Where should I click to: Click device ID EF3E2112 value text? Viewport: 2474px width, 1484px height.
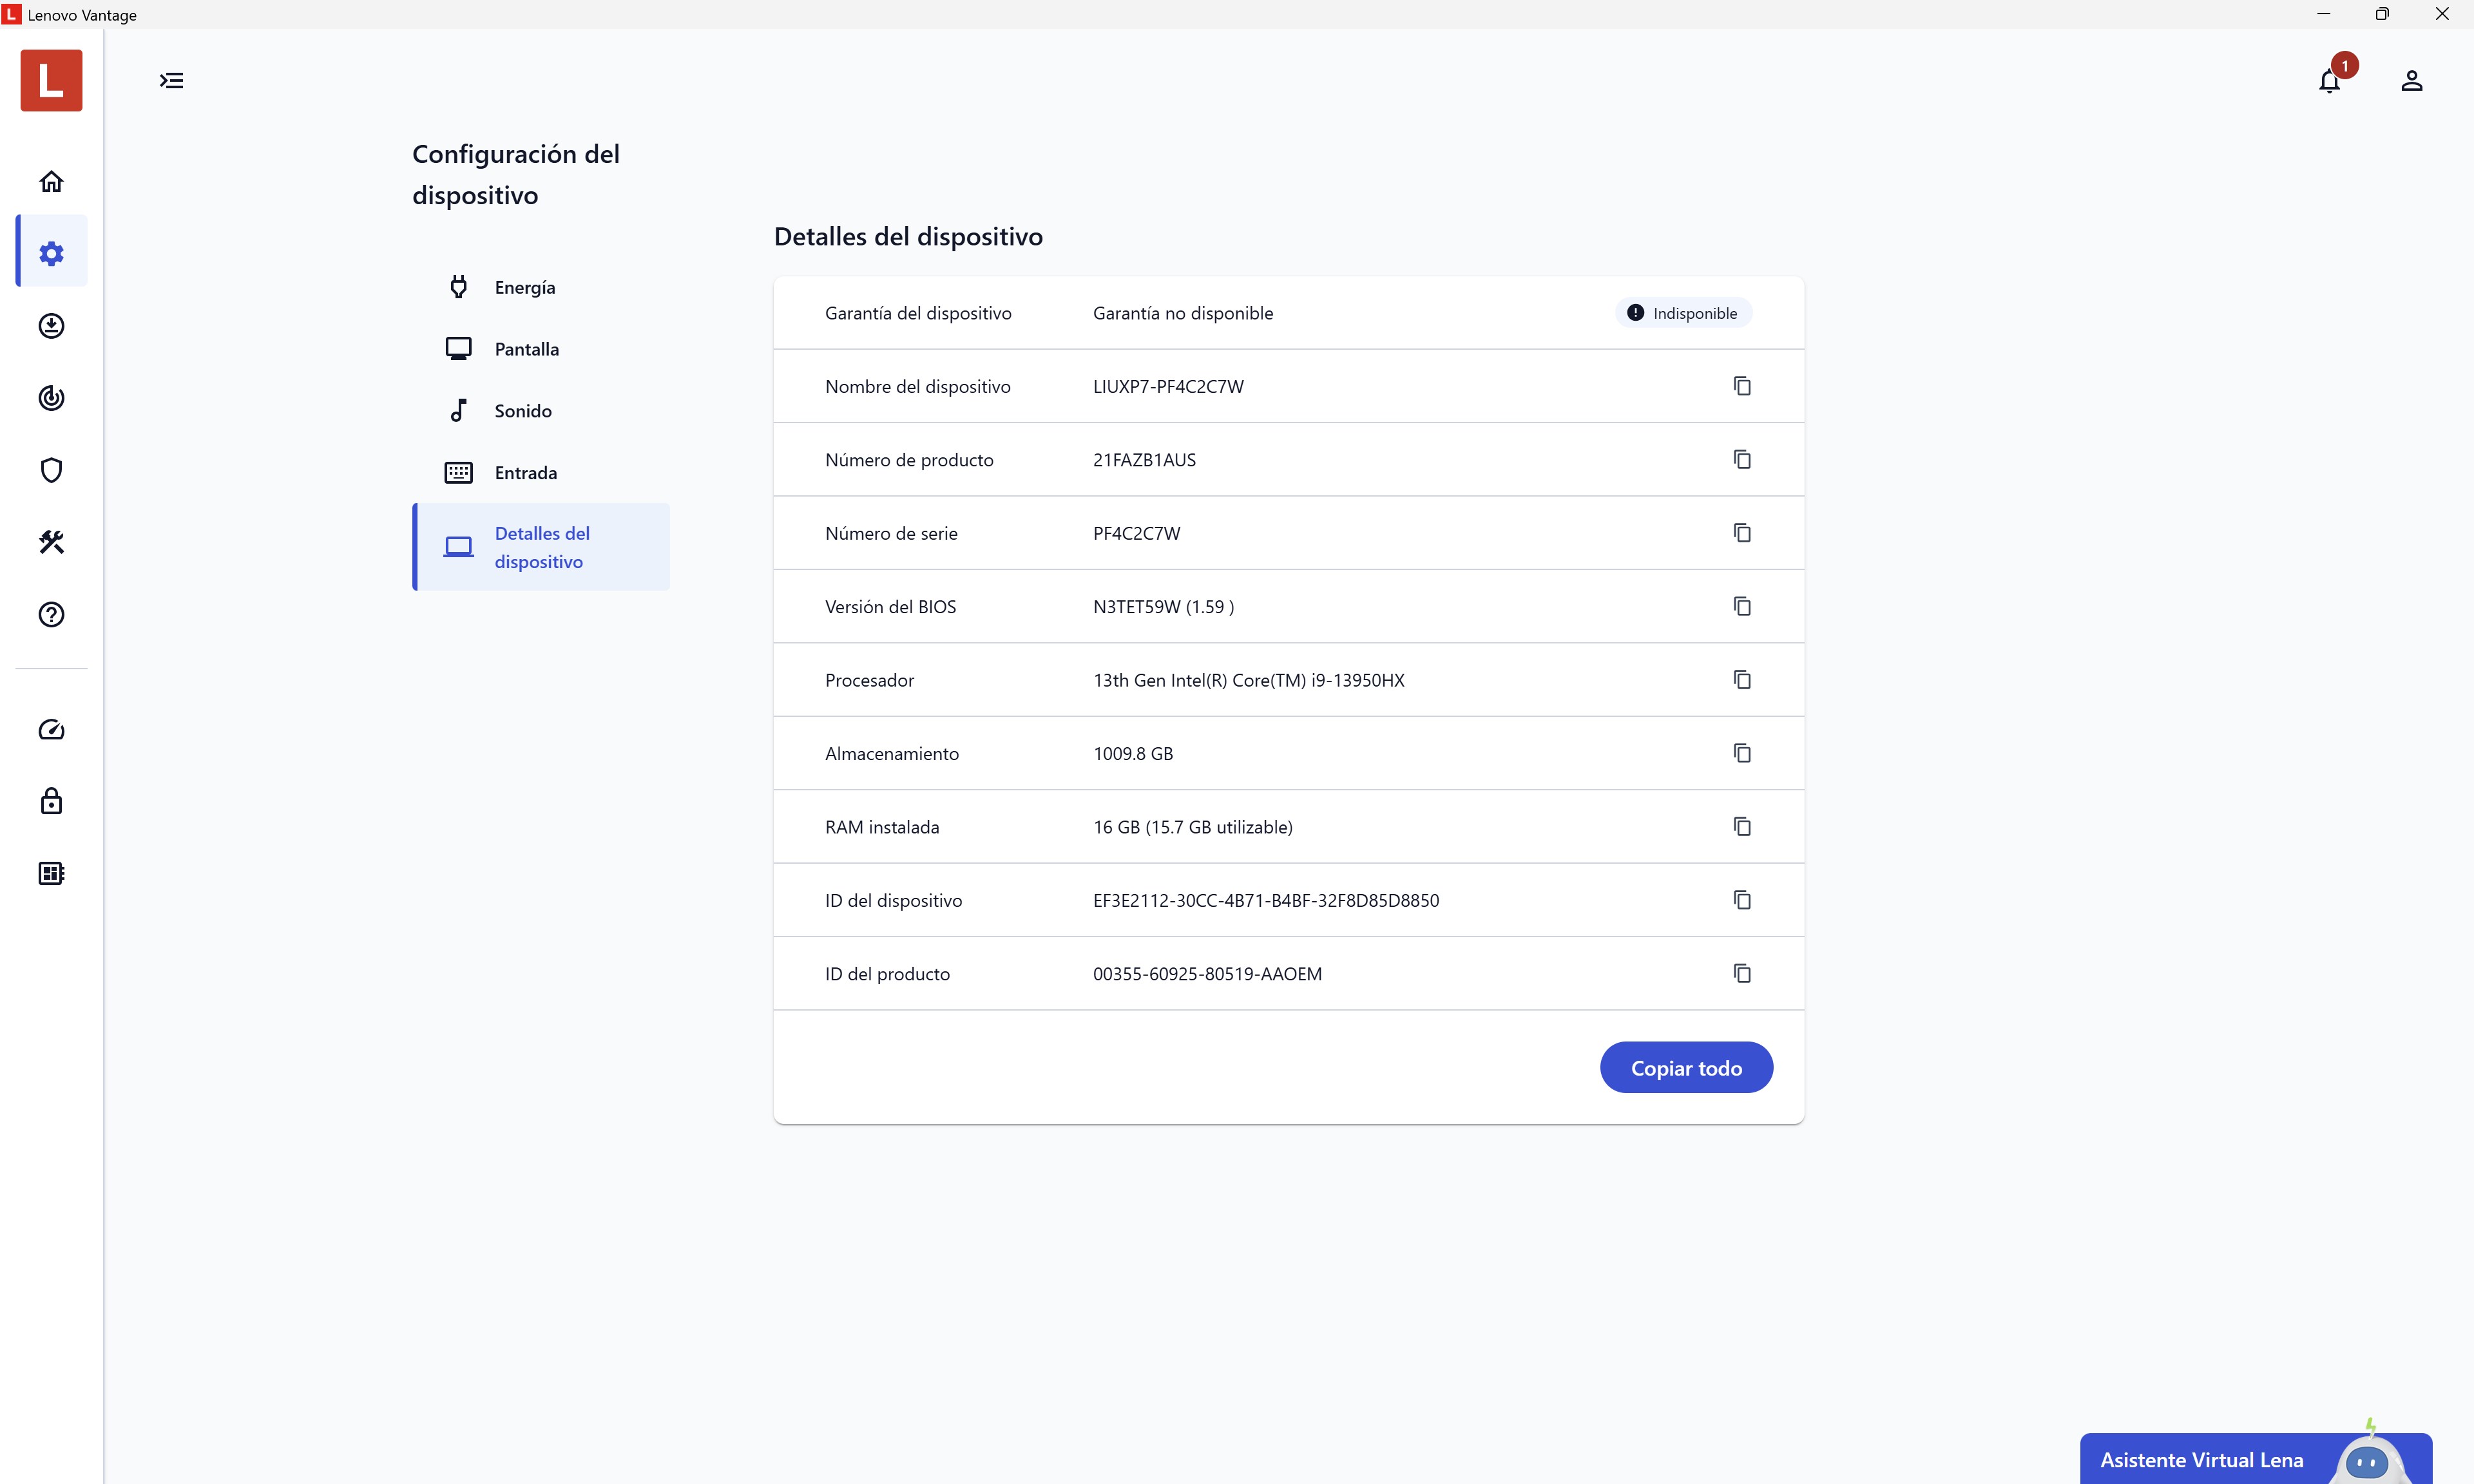(x=1266, y=900)
